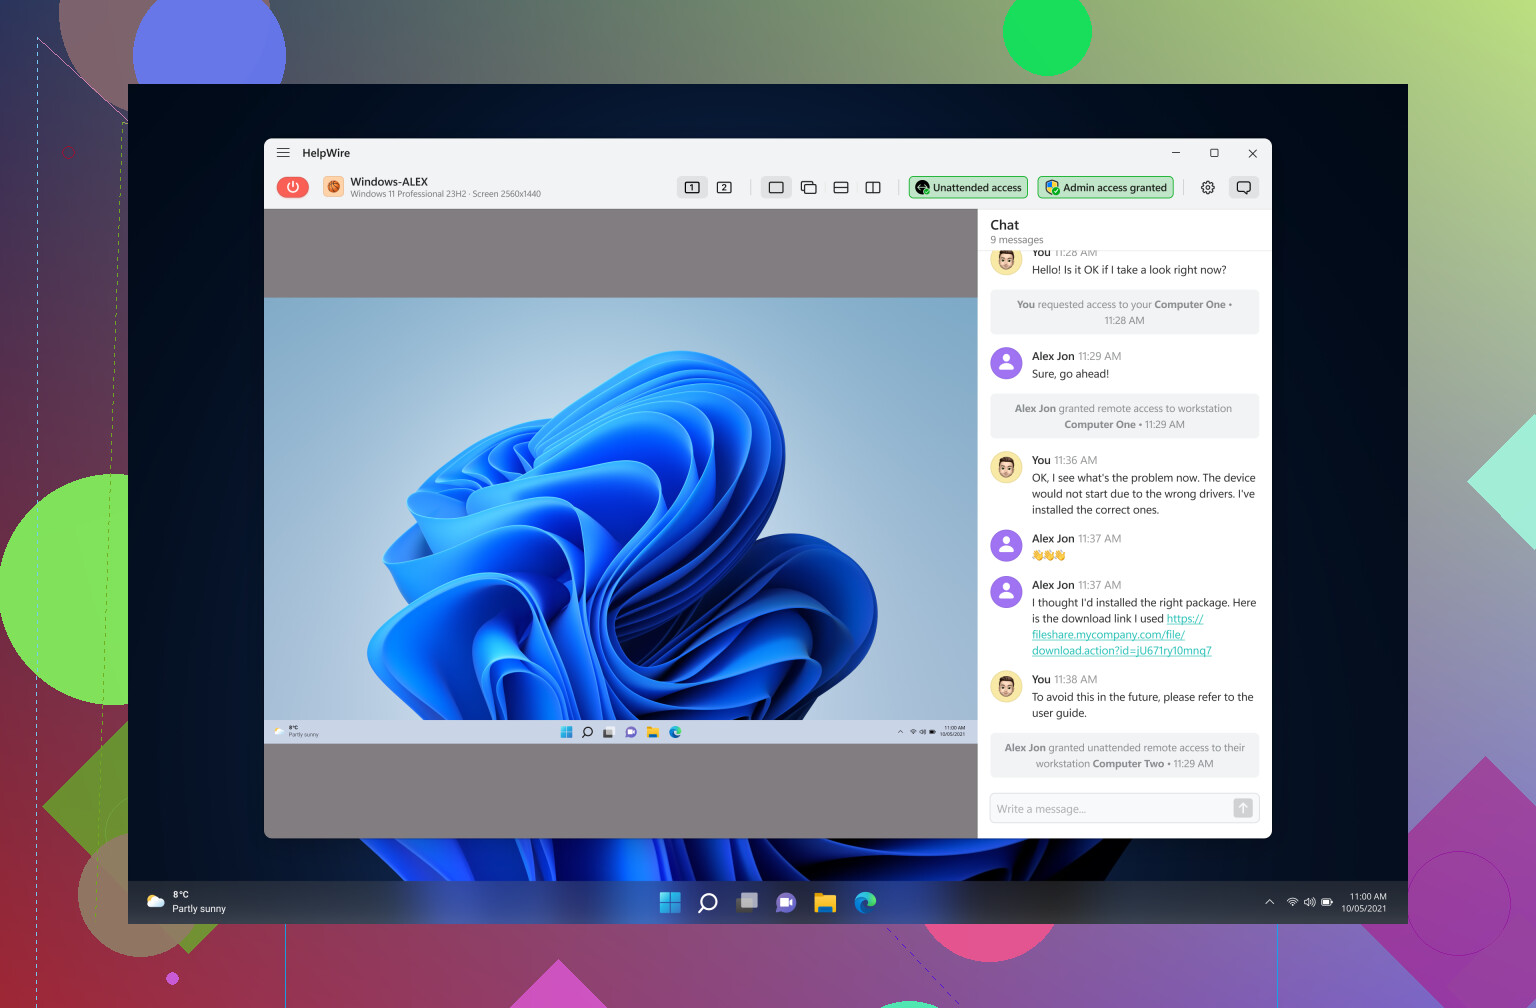
Task: Click the remote desktop's Start button
Action: 566,732
